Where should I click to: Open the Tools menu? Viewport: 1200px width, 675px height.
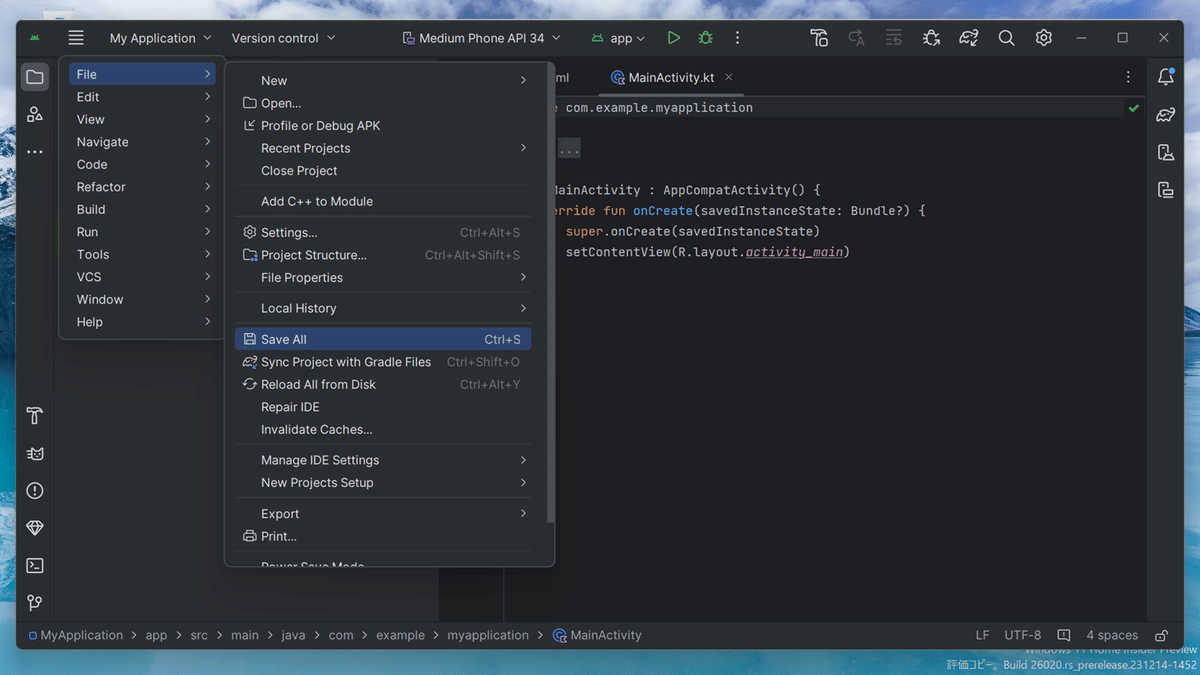tap(143, 254)
